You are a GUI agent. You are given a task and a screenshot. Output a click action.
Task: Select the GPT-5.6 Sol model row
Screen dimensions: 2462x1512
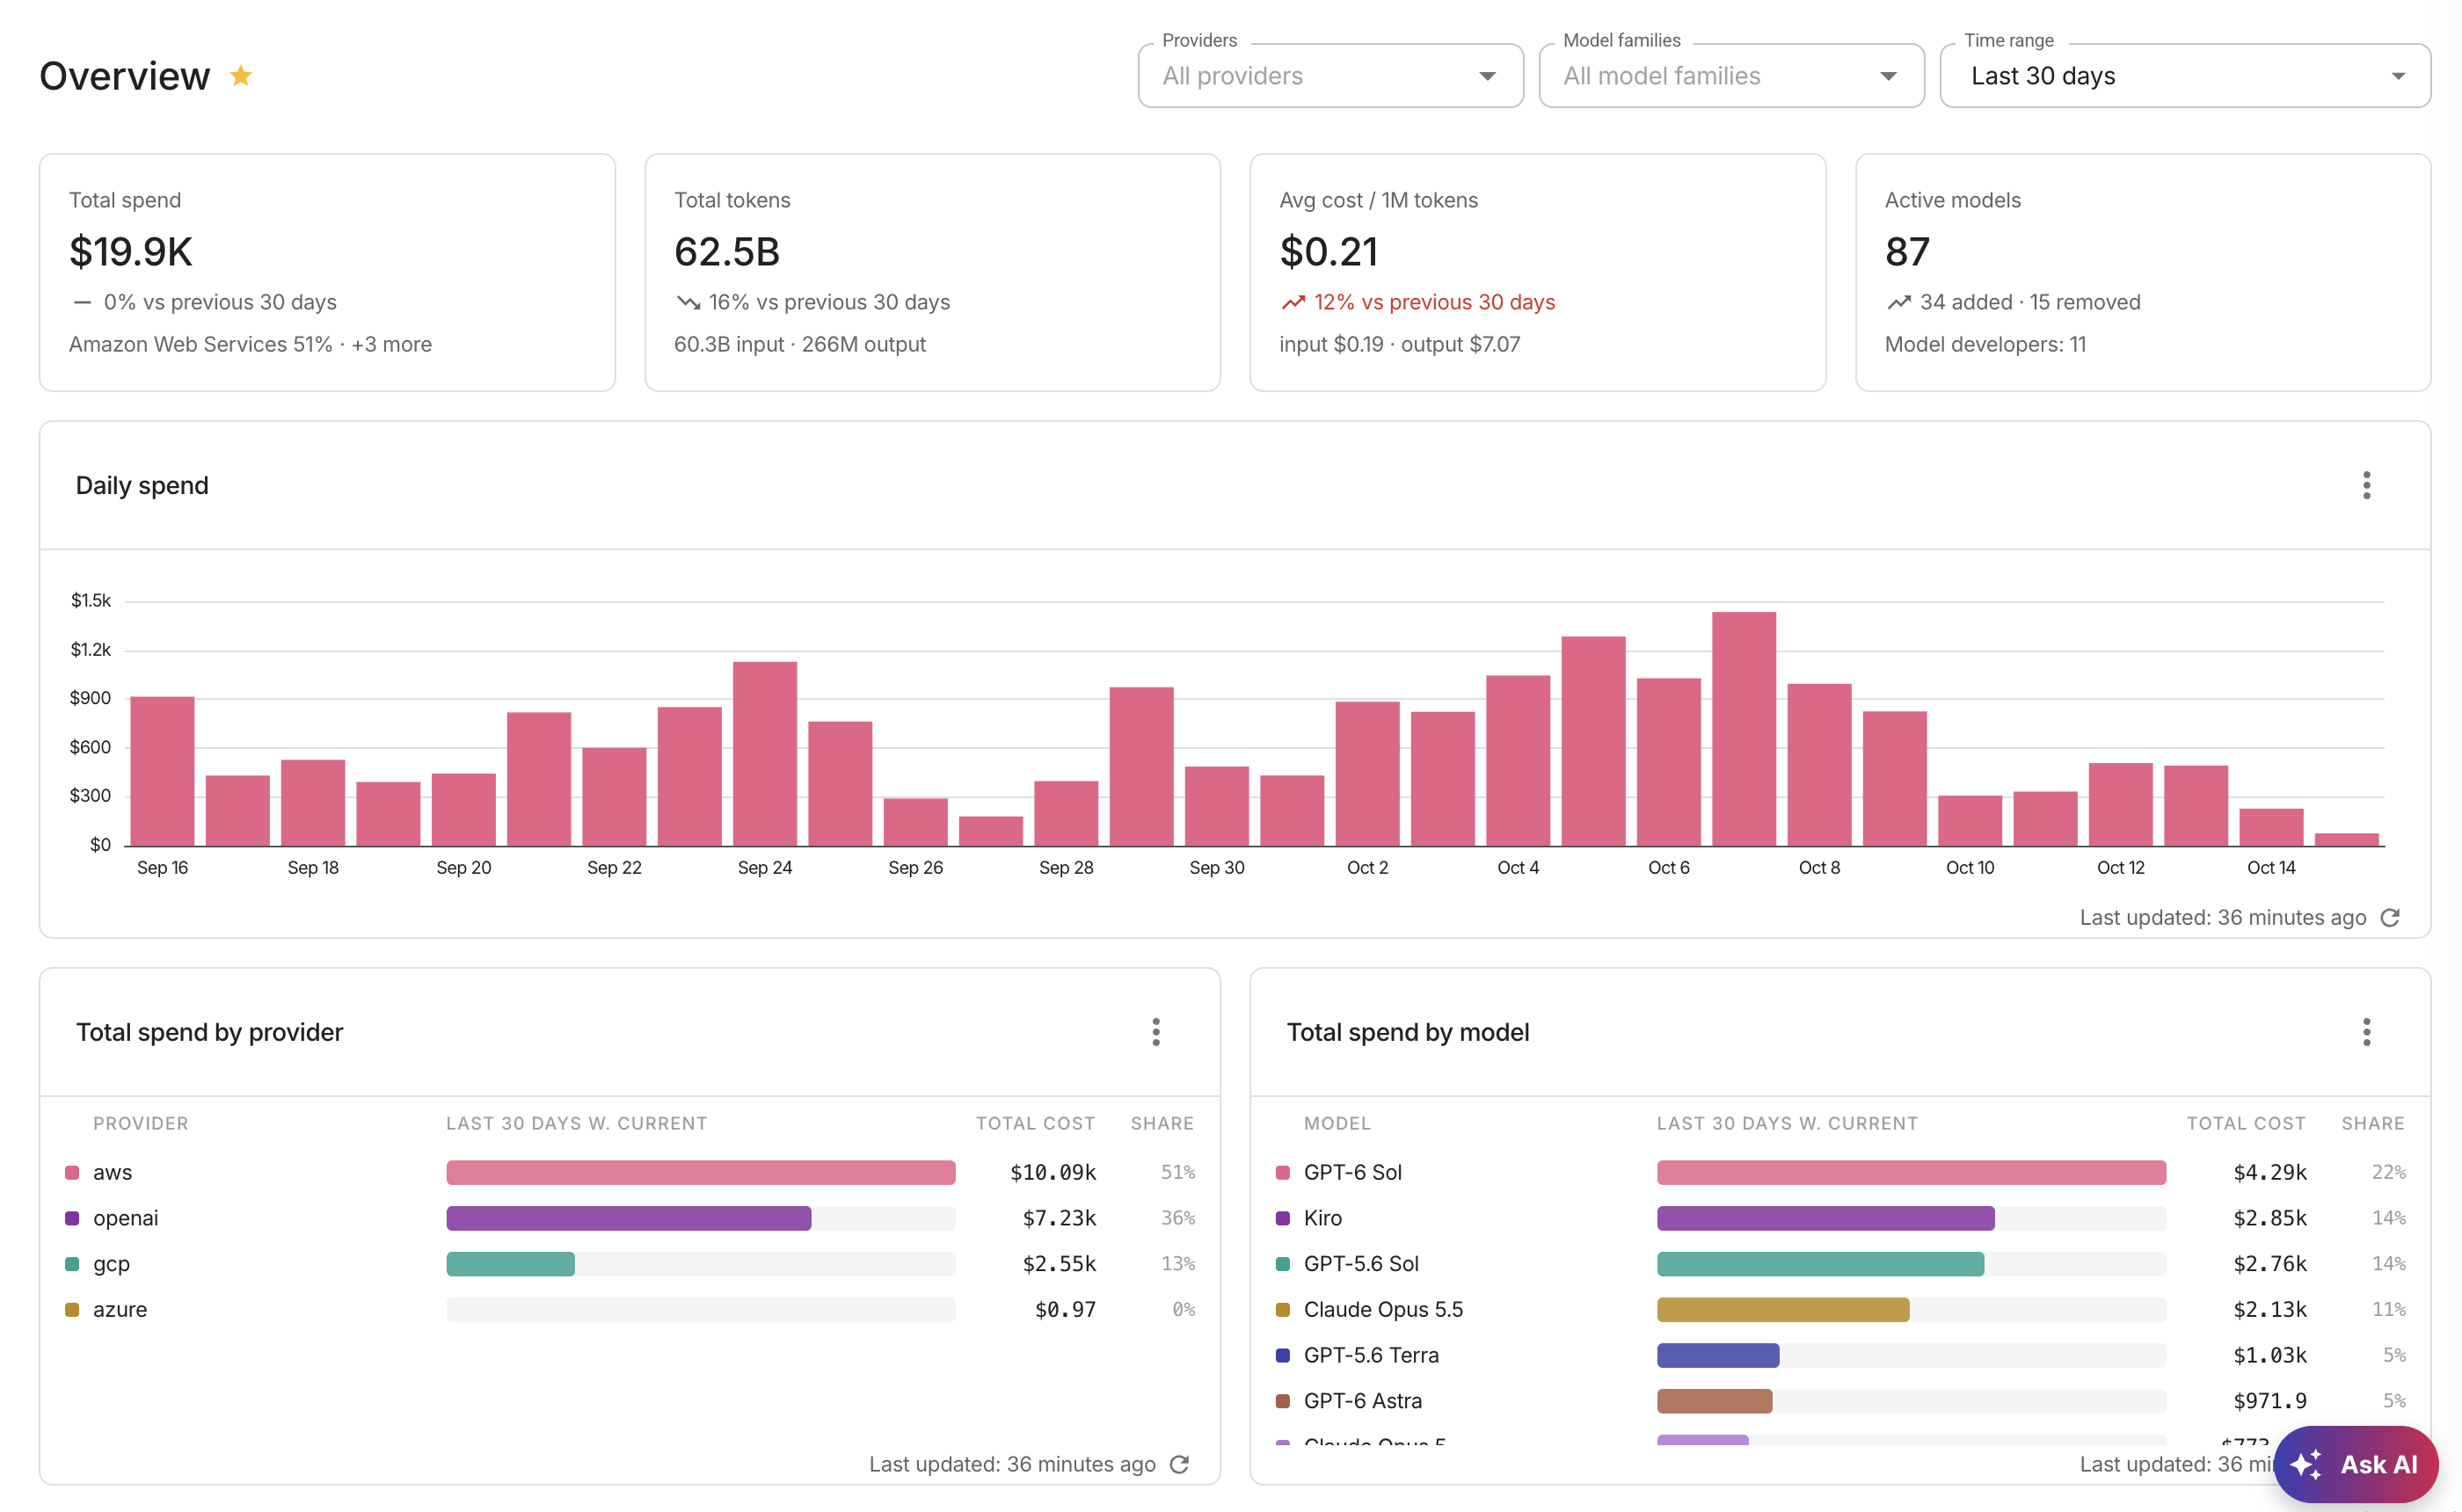[1840, 1264]
